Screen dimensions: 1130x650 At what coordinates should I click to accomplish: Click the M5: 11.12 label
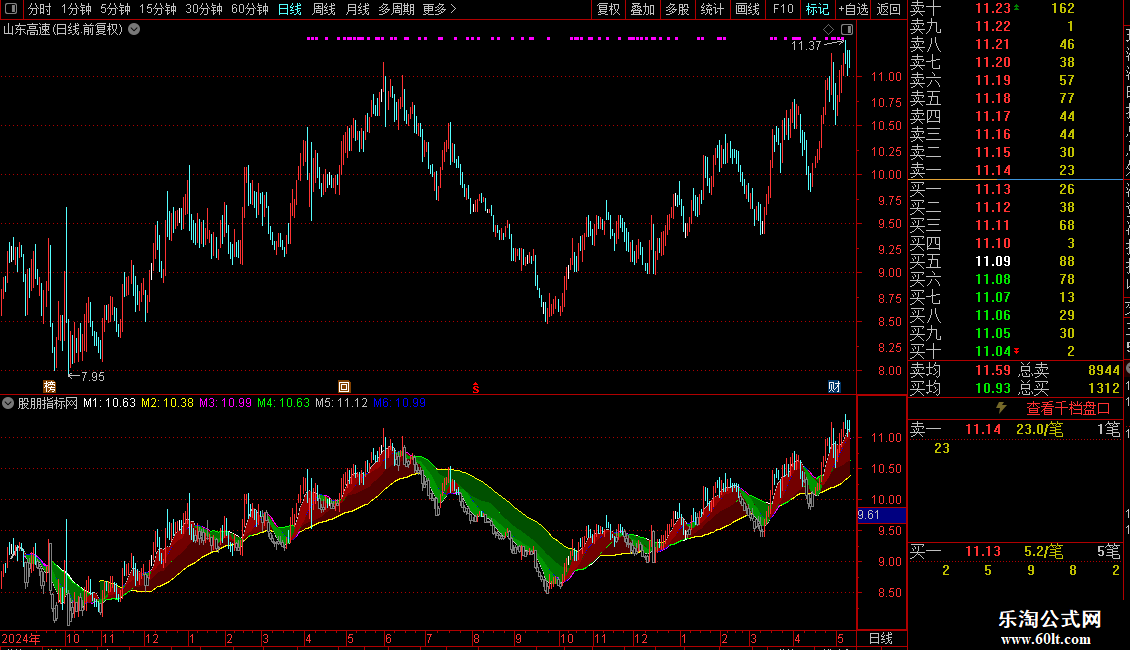click(x=341, y=404)
